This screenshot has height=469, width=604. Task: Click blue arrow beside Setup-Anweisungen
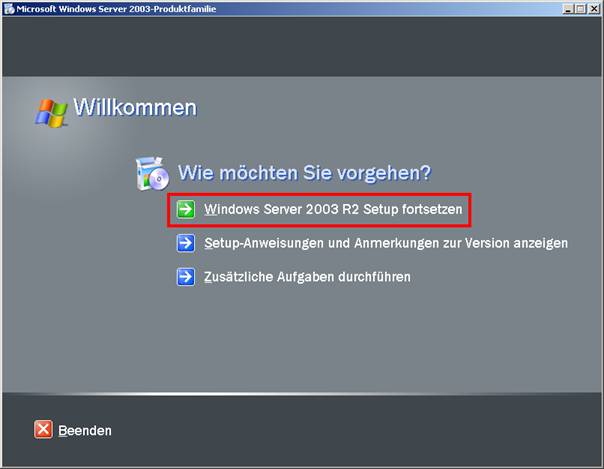coord(186,243)
